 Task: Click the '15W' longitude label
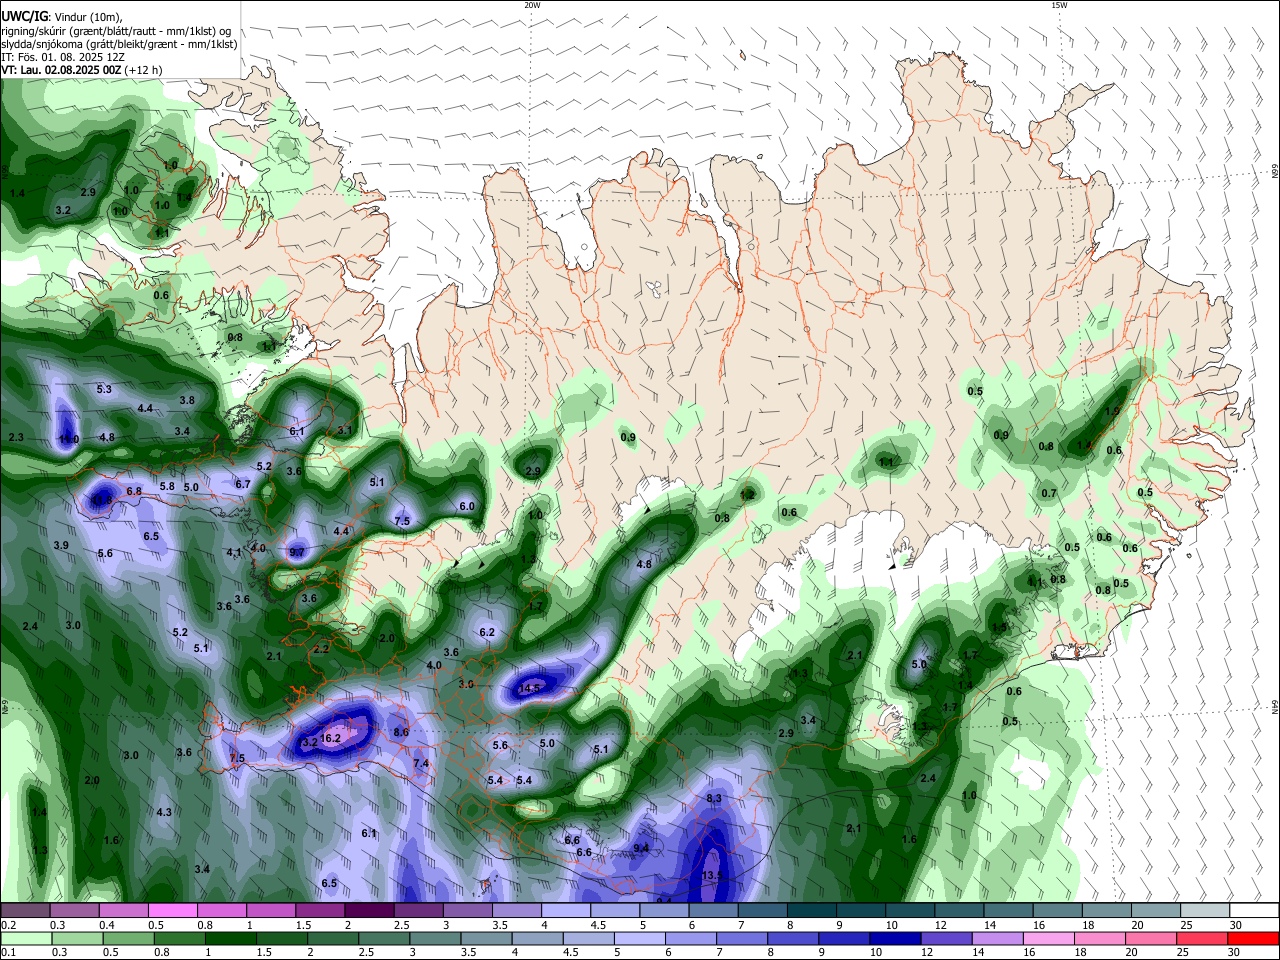tap(1058, 5)
